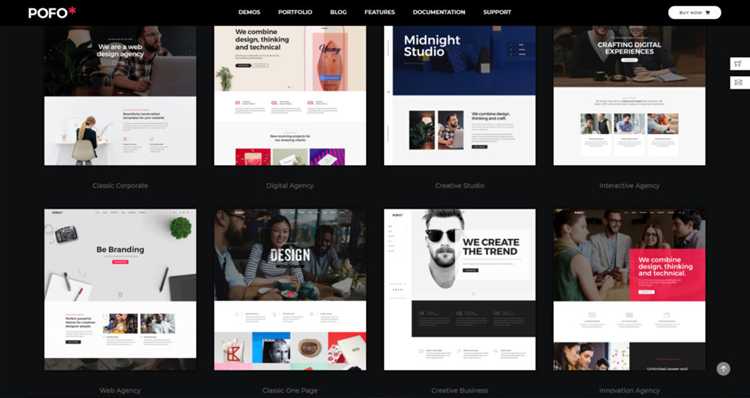750x398 pixels.
Task: Click the Buy Now button
Action: 695,12
